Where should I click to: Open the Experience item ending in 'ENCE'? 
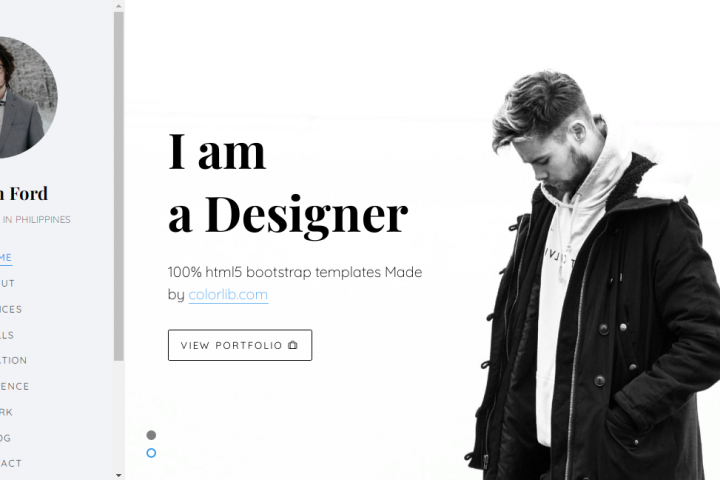(14, 386)
